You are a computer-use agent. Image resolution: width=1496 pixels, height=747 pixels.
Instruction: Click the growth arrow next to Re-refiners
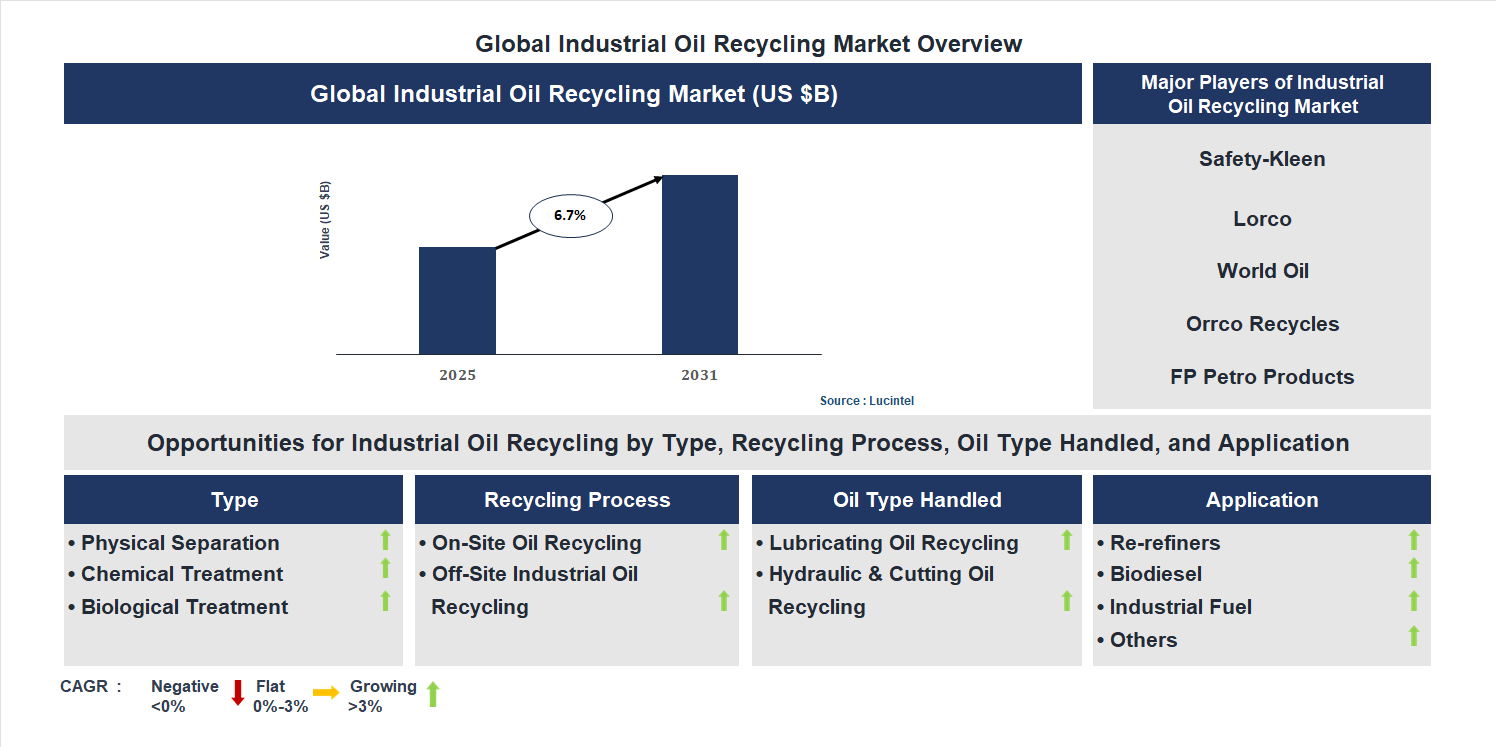[x=1413, y=541]
